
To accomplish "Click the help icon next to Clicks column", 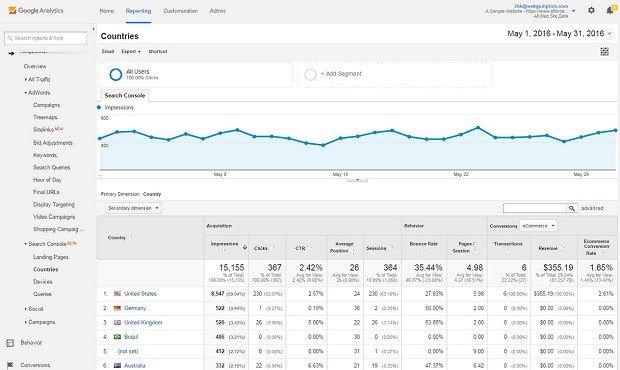I will click(273, 248).
